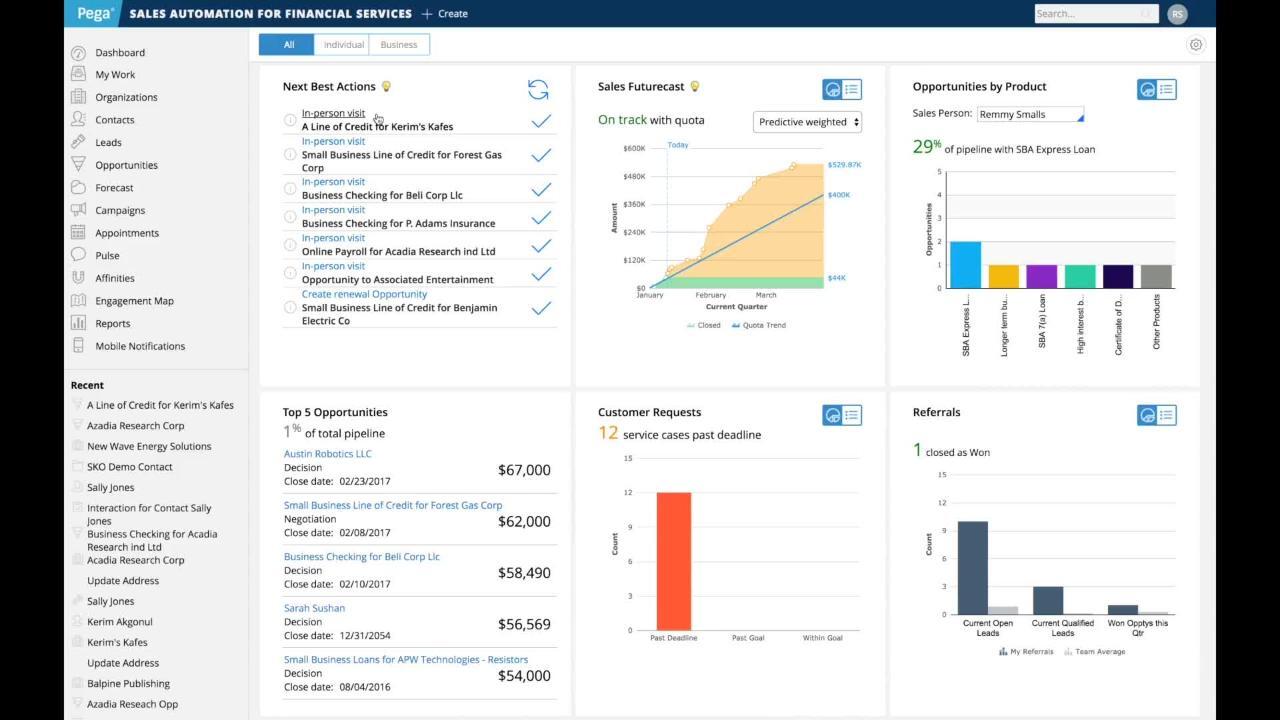Open the Create menu in header
Image resolution: width=1280 pixels, height=720 pixels.
pos(445,14)
